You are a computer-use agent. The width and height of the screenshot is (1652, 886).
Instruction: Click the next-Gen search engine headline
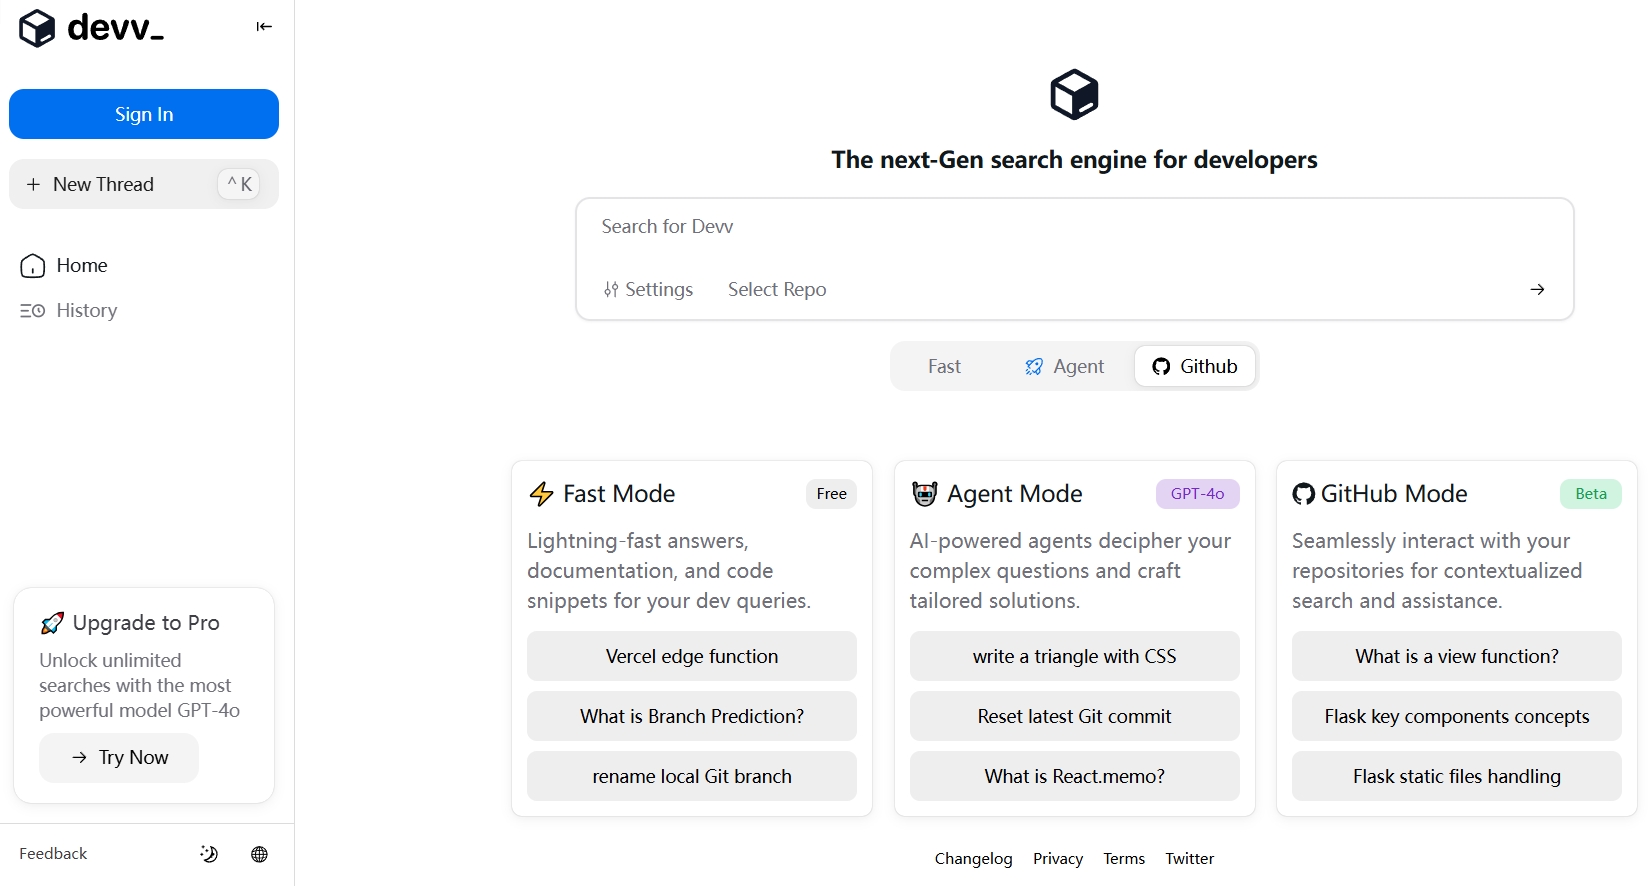pos(1074,160)
